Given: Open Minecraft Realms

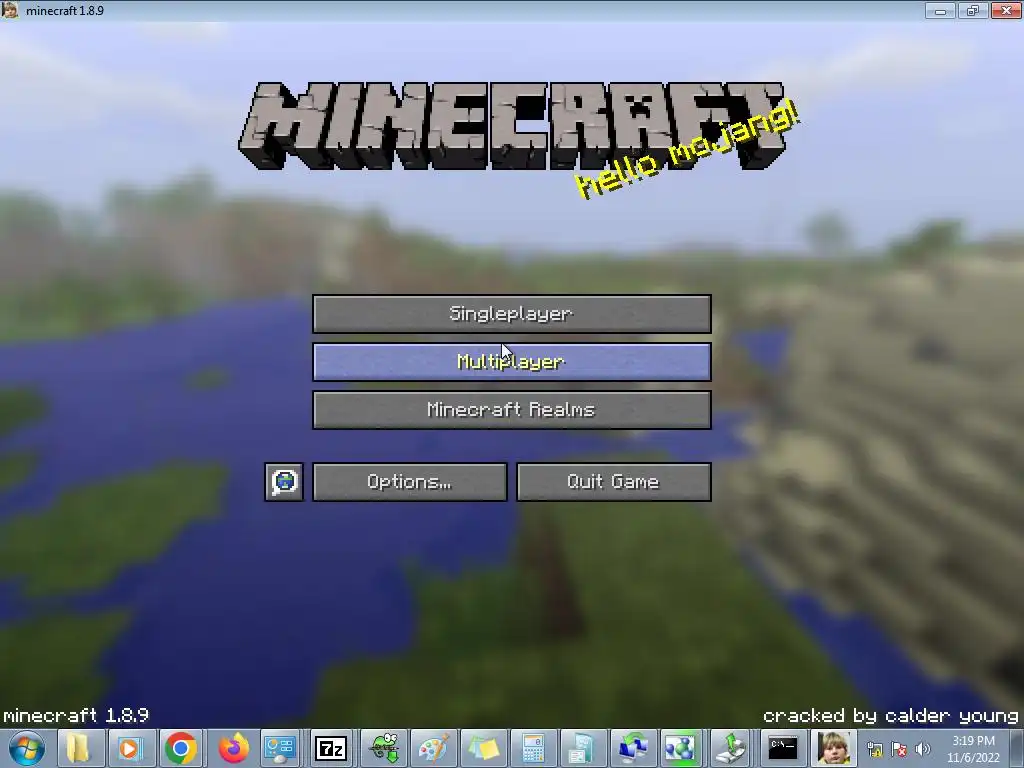Looking at the screenshot, I should [511, 410].
